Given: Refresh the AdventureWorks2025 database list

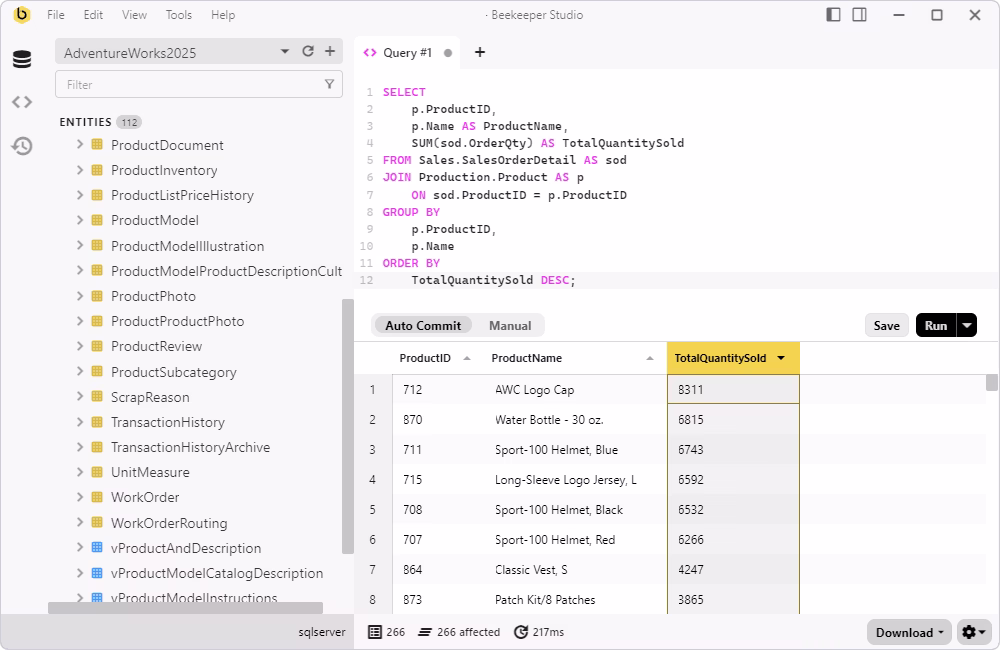Looking at the screenshot, I should tap(308, 52).
